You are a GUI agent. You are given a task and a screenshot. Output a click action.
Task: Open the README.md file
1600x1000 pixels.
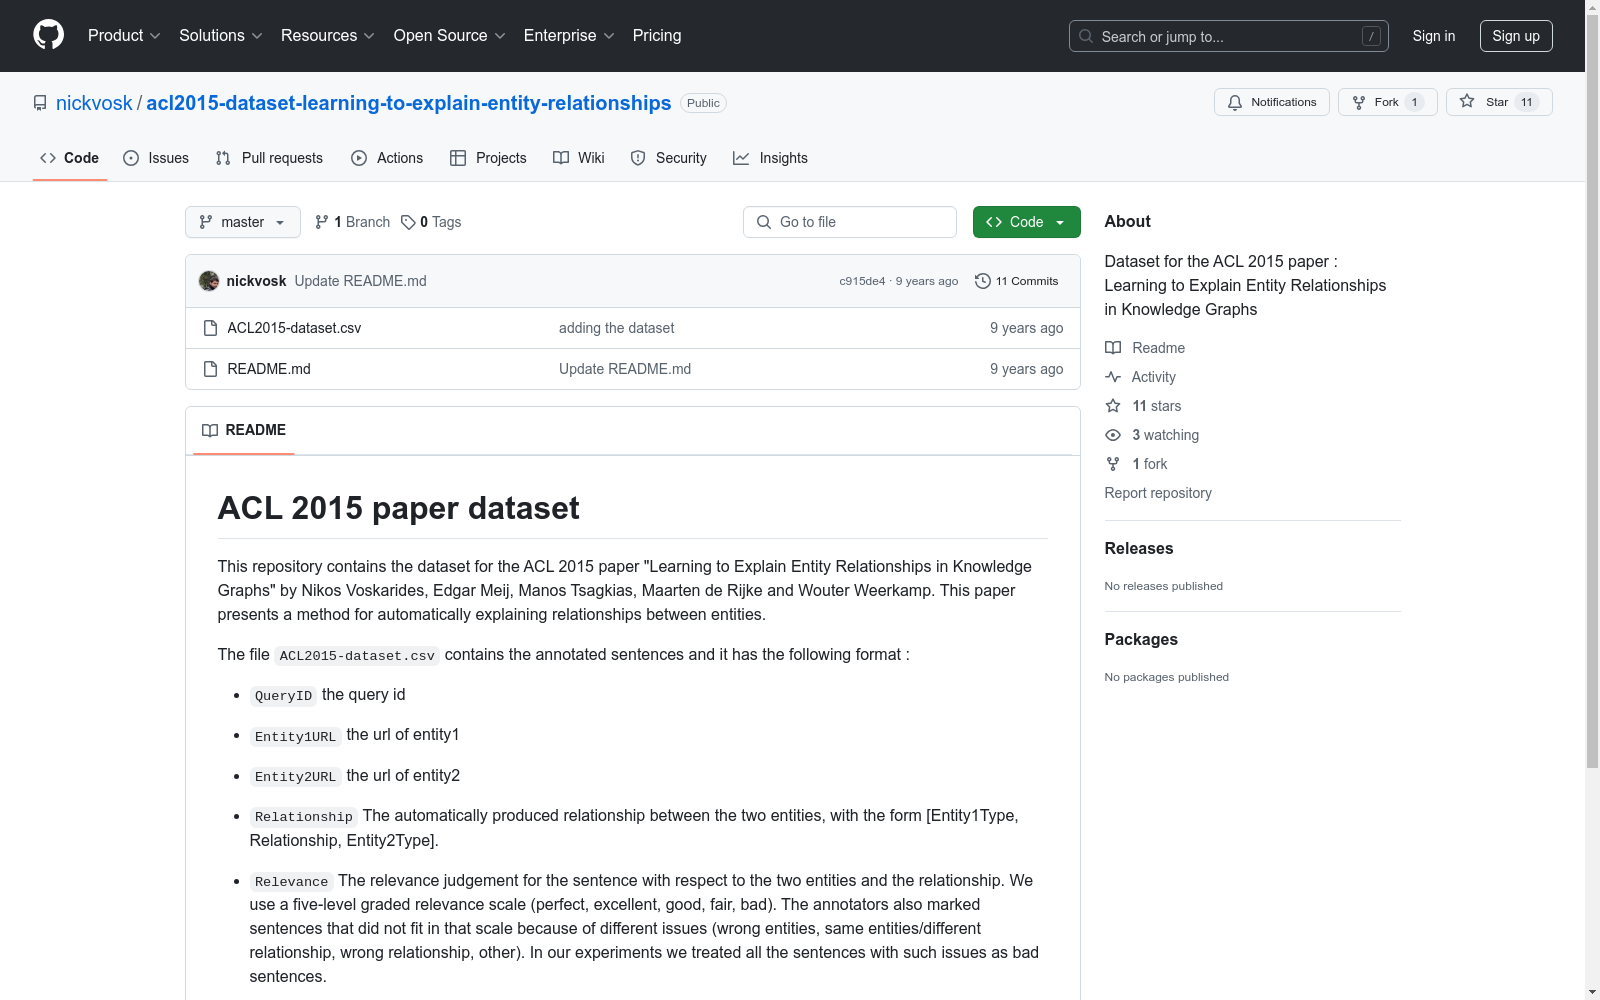(269, 369)
